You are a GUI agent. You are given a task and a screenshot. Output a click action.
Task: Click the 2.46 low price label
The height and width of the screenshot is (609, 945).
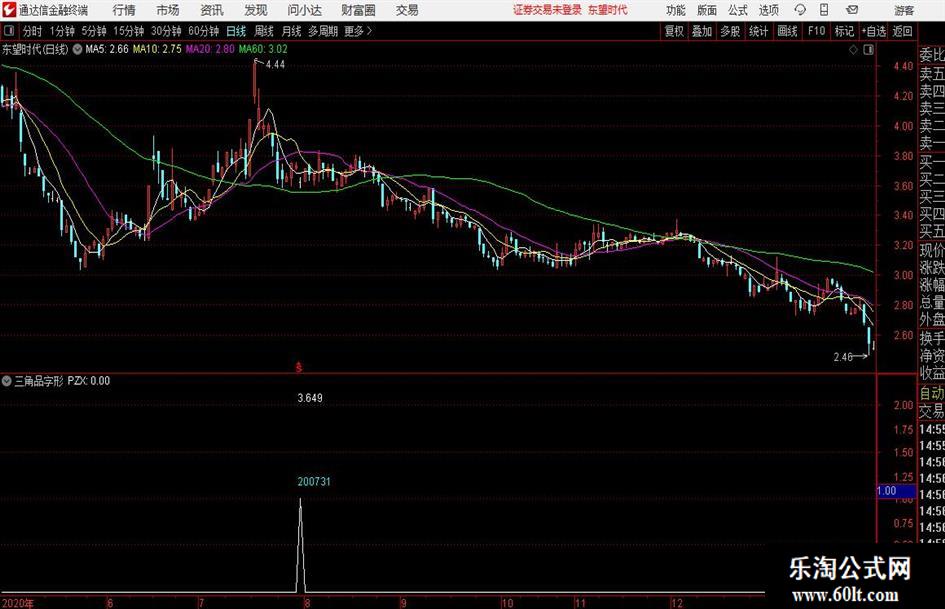click(843, 357)
